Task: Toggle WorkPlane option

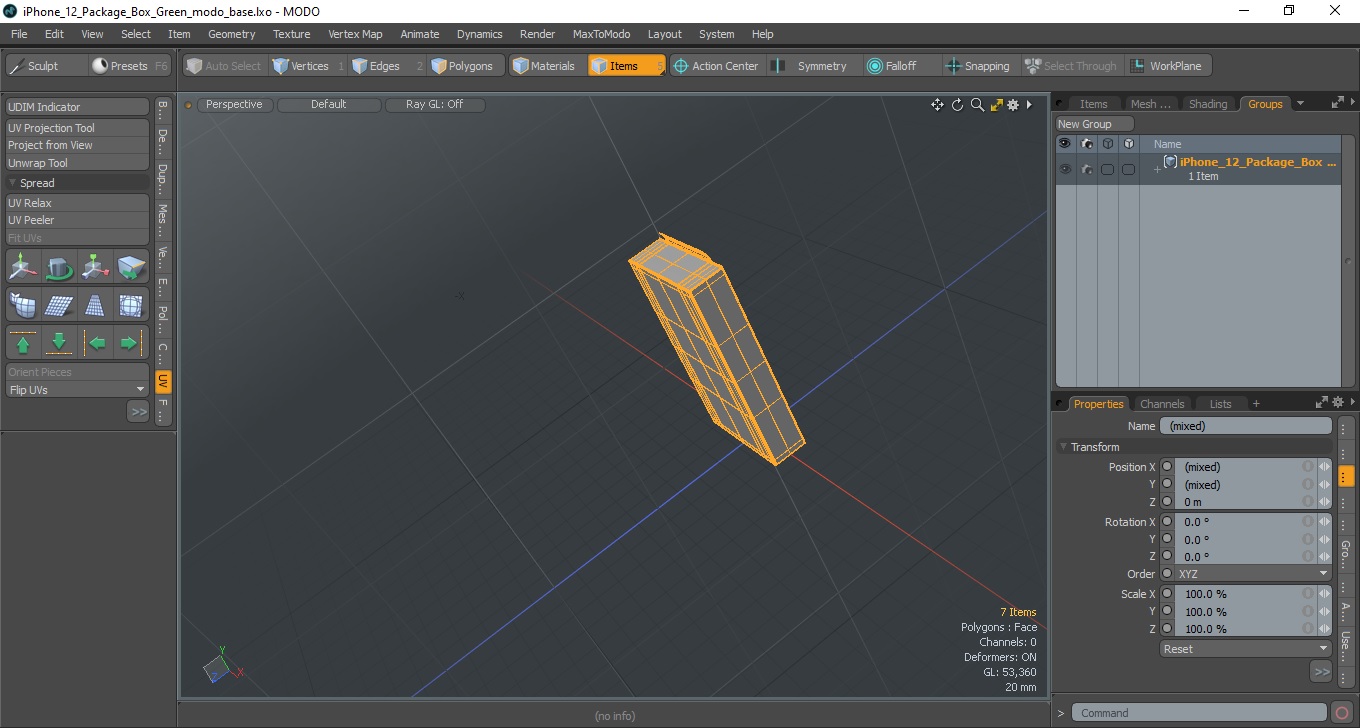Action: point(1168,66)
